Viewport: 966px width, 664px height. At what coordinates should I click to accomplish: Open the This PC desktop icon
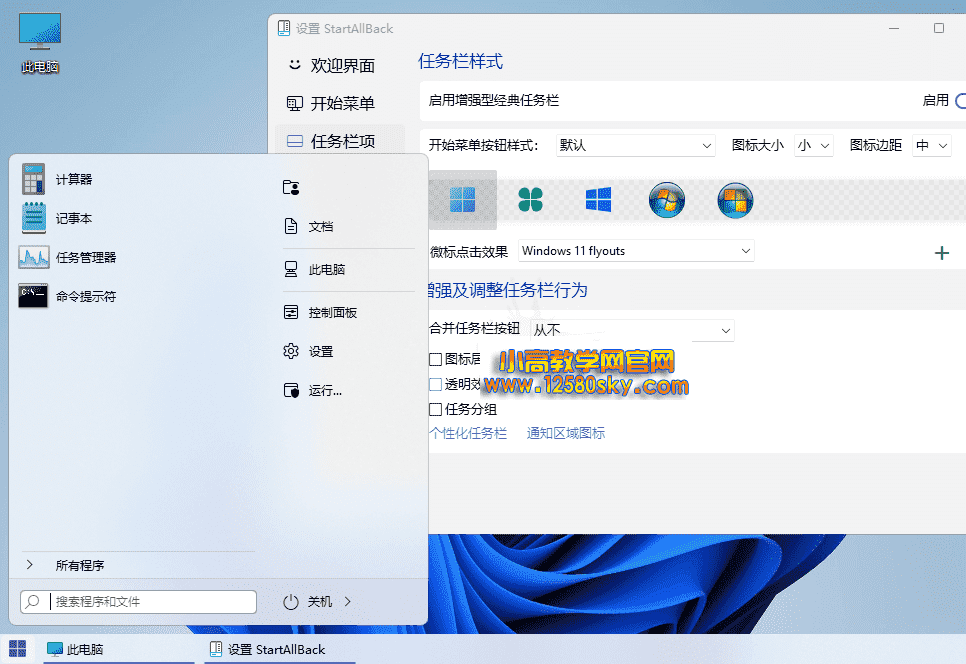pos(39,42)
